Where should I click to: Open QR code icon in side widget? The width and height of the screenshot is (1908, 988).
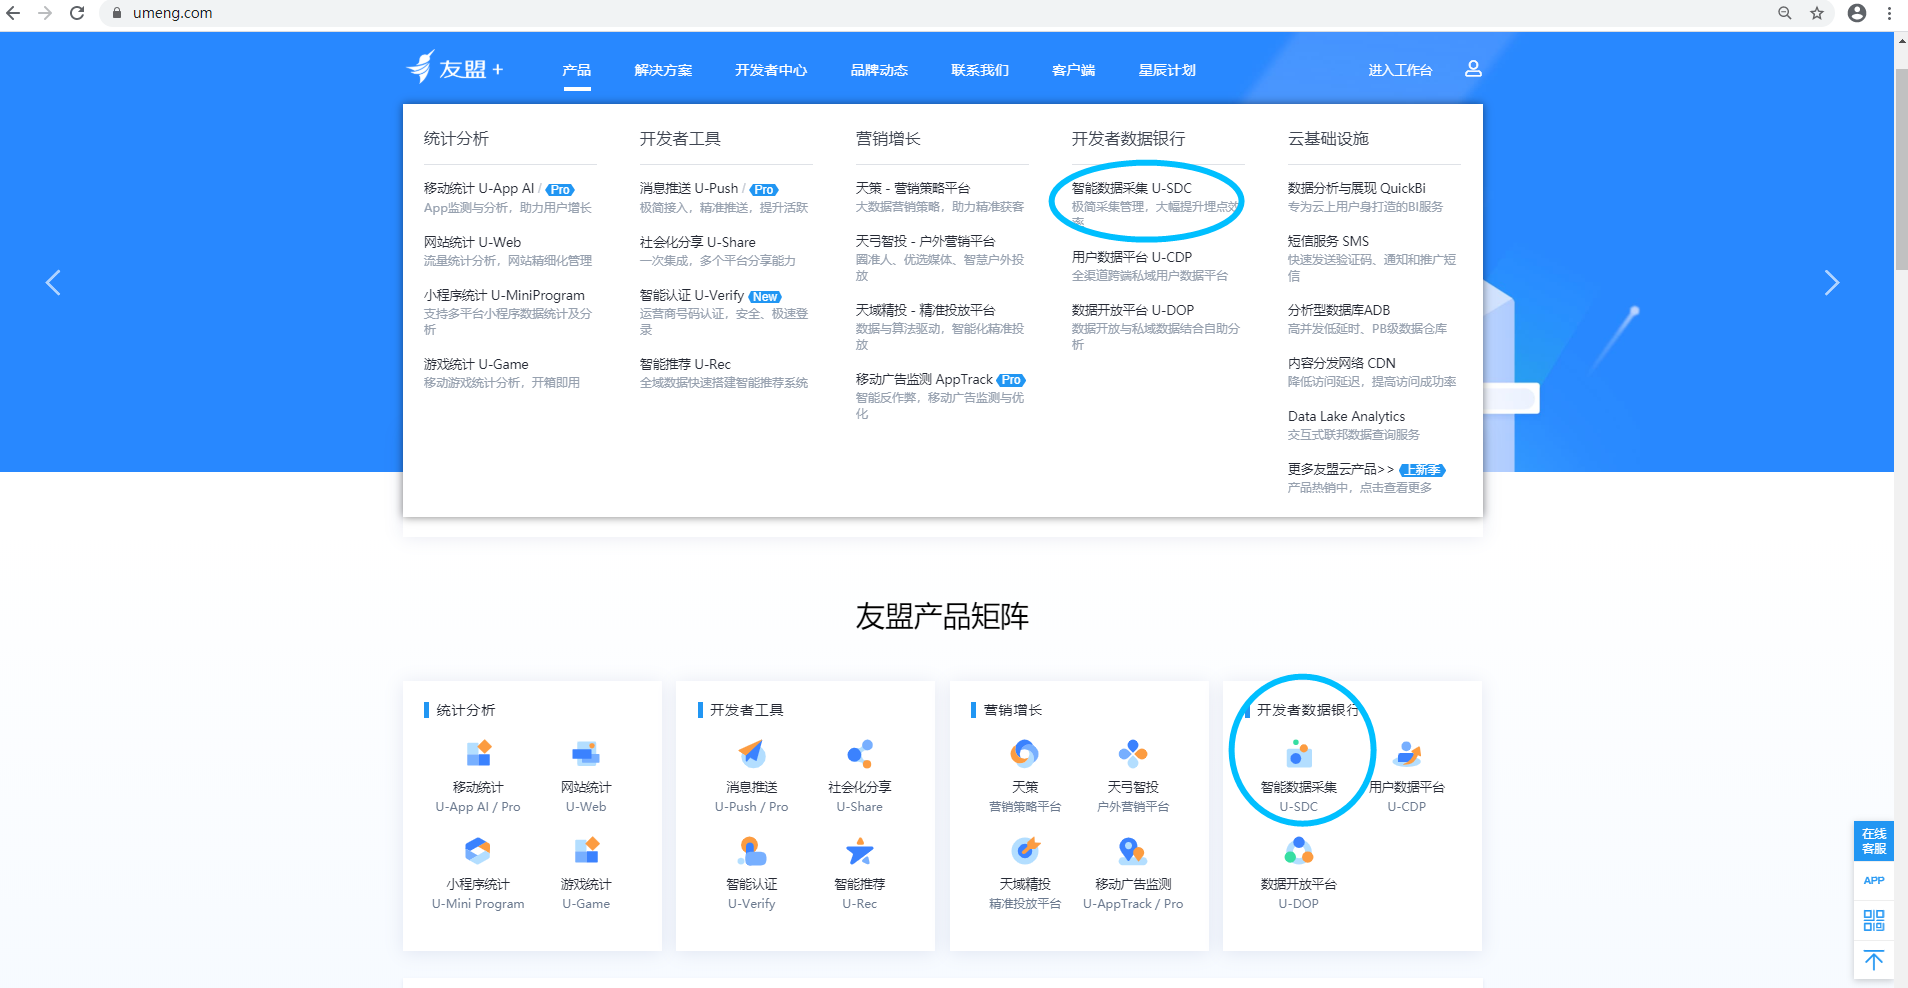[1874, 920]
